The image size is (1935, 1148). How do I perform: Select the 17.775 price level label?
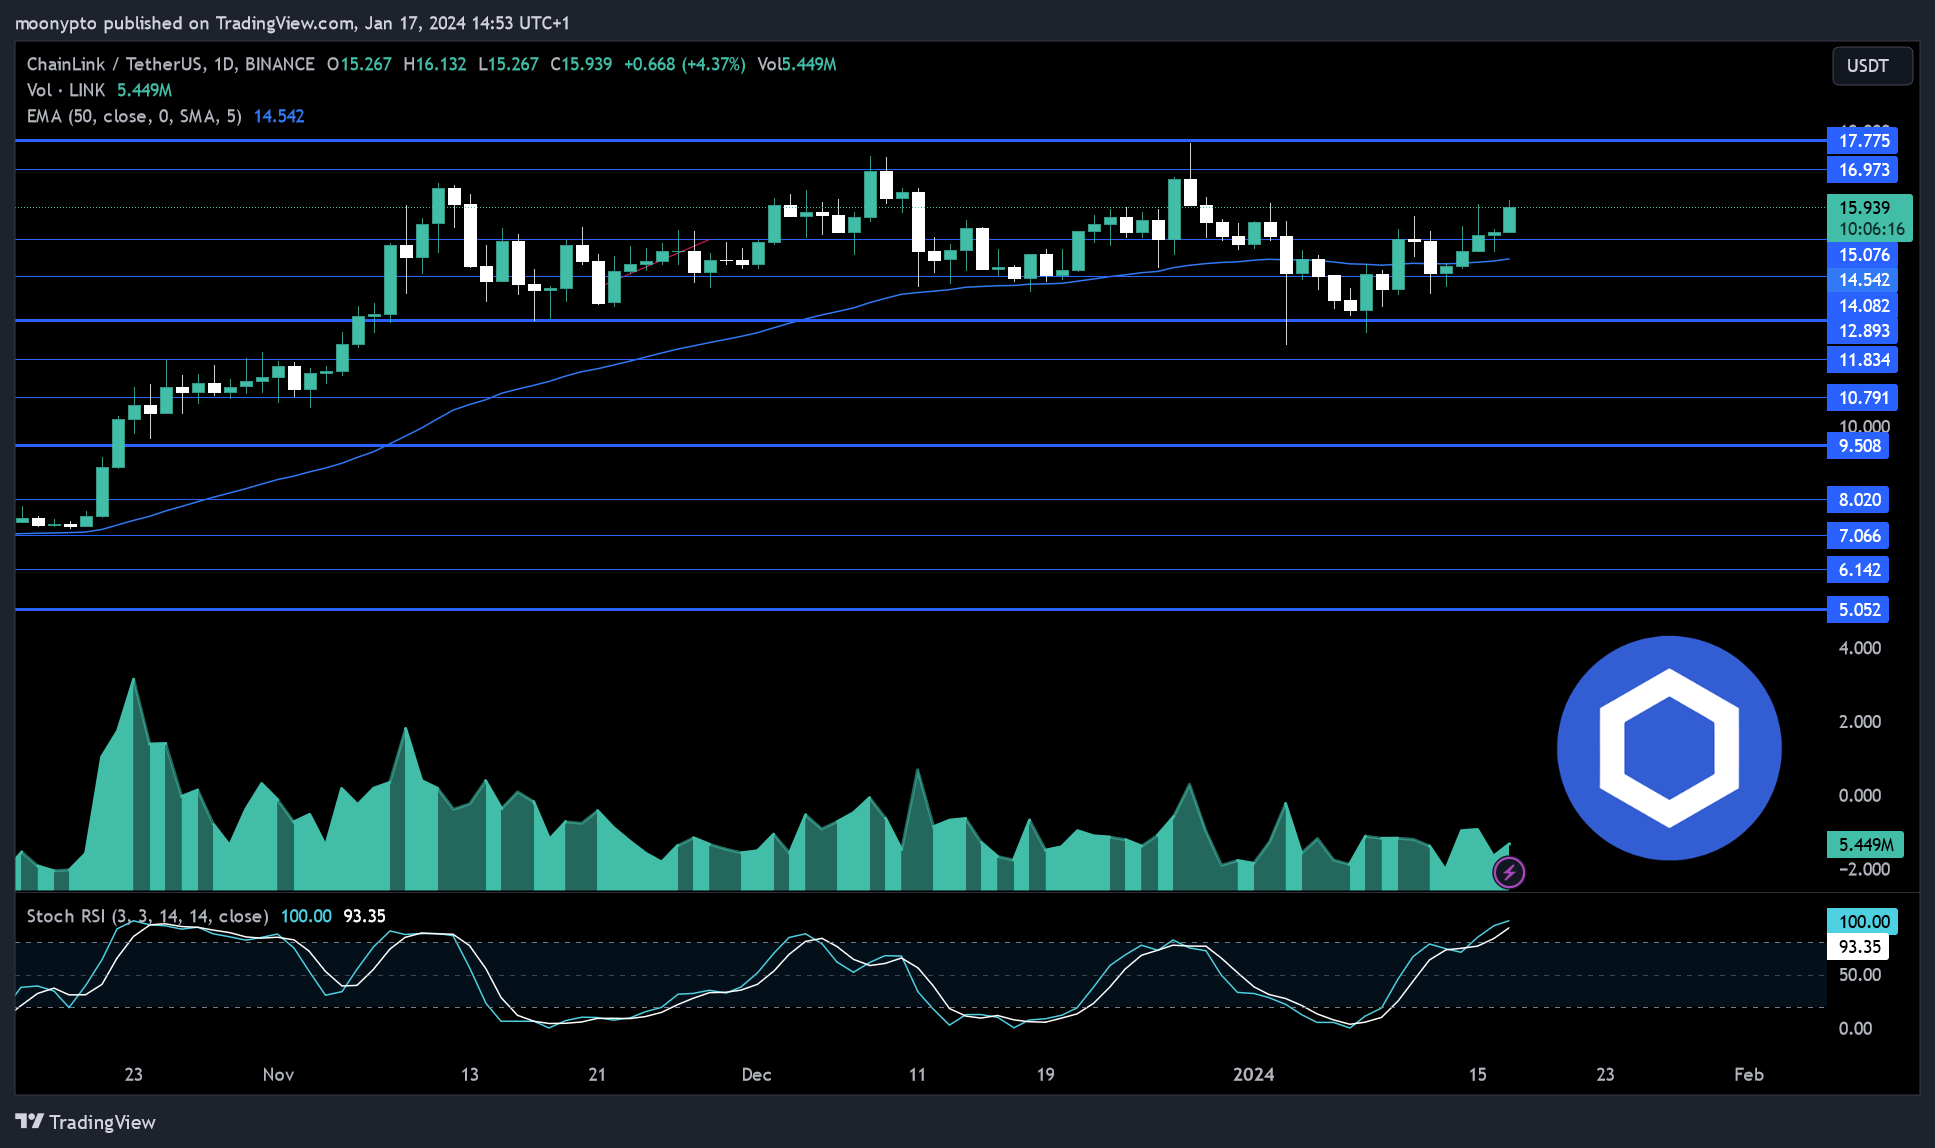[x=1862, y=141]
